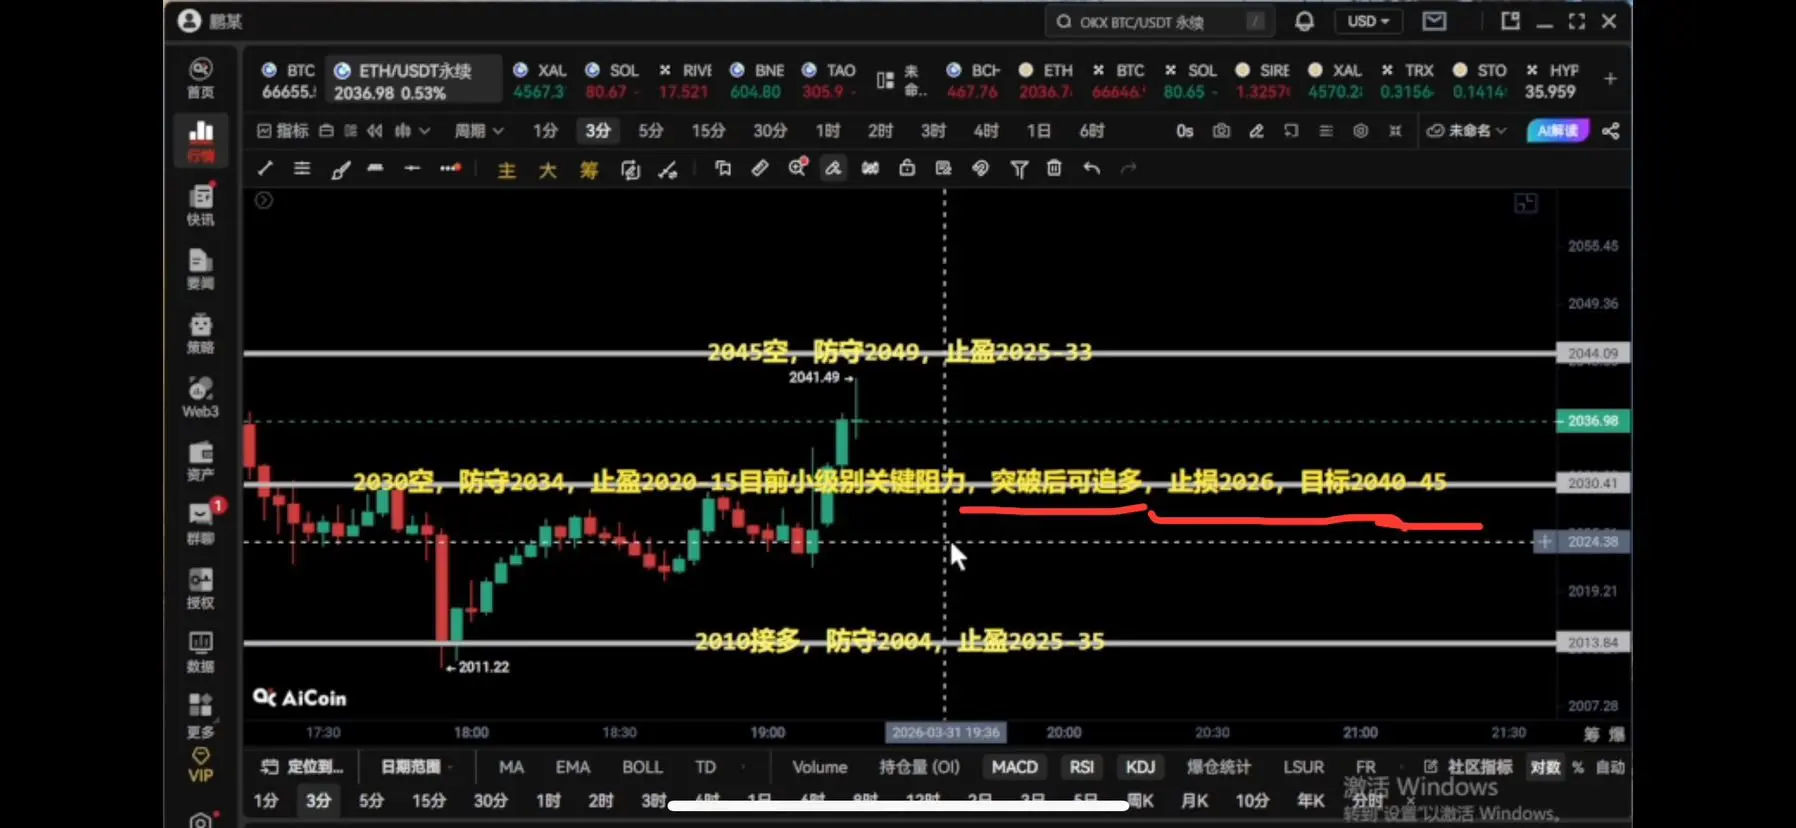Screen dimensions: 1796x828
Task: Click the notification bell icon
Action: (x=1304, y=21)
